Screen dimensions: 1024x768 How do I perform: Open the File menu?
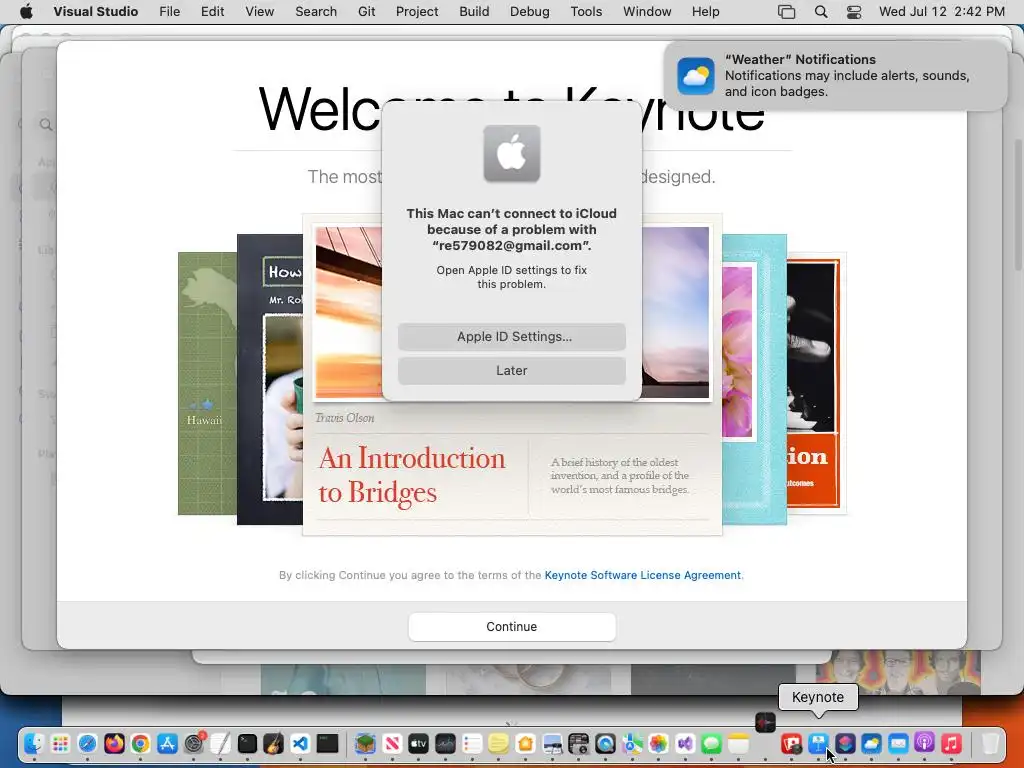(x=169, y=12)
